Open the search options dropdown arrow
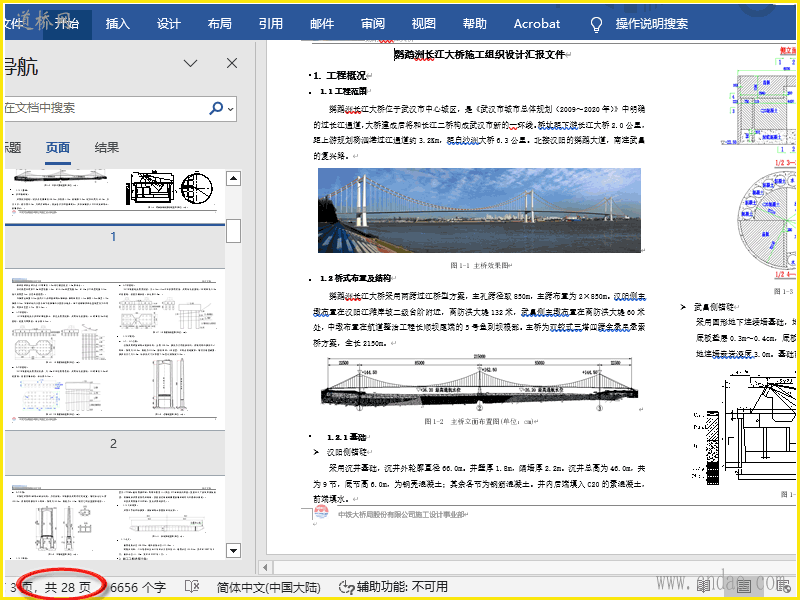Viewport: 800px width, 600px height. (231, 109)
